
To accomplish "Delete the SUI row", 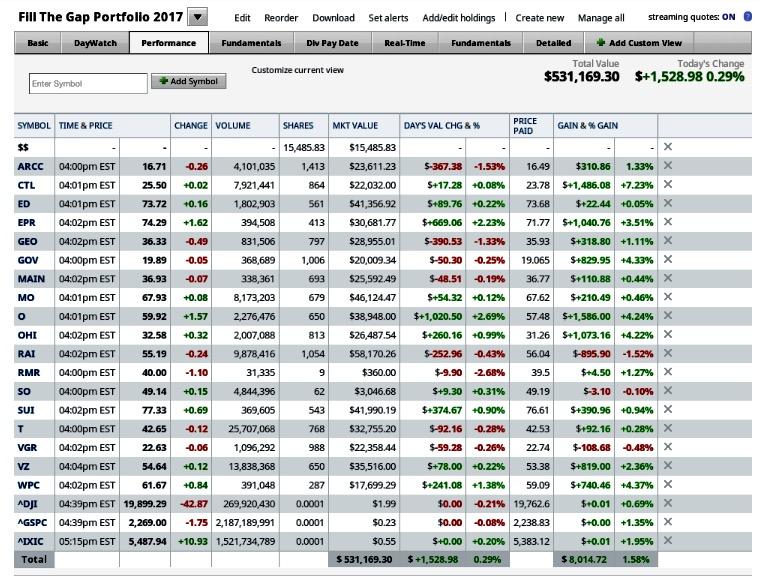I will pyautogui.click(x=668, y=409).
